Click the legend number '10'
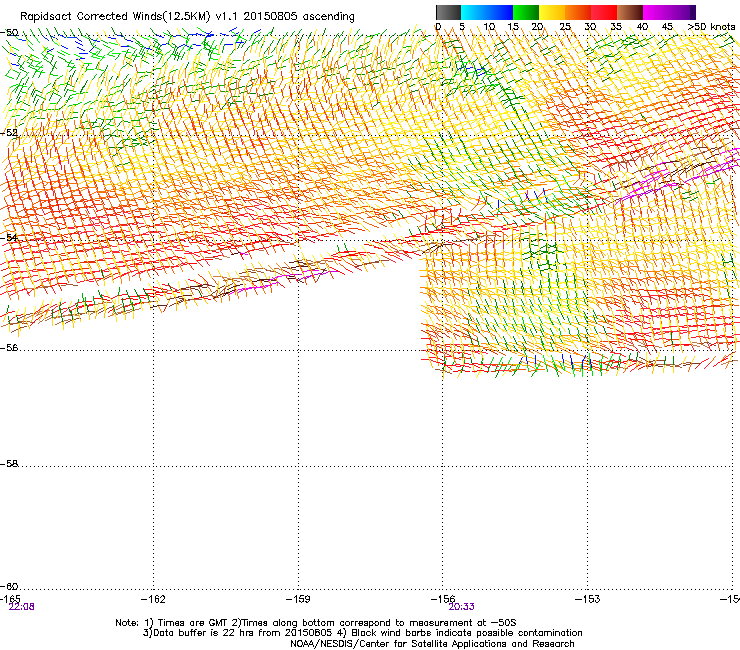The width and height of the screenshot is (740, 650). [x=489, y=27]
